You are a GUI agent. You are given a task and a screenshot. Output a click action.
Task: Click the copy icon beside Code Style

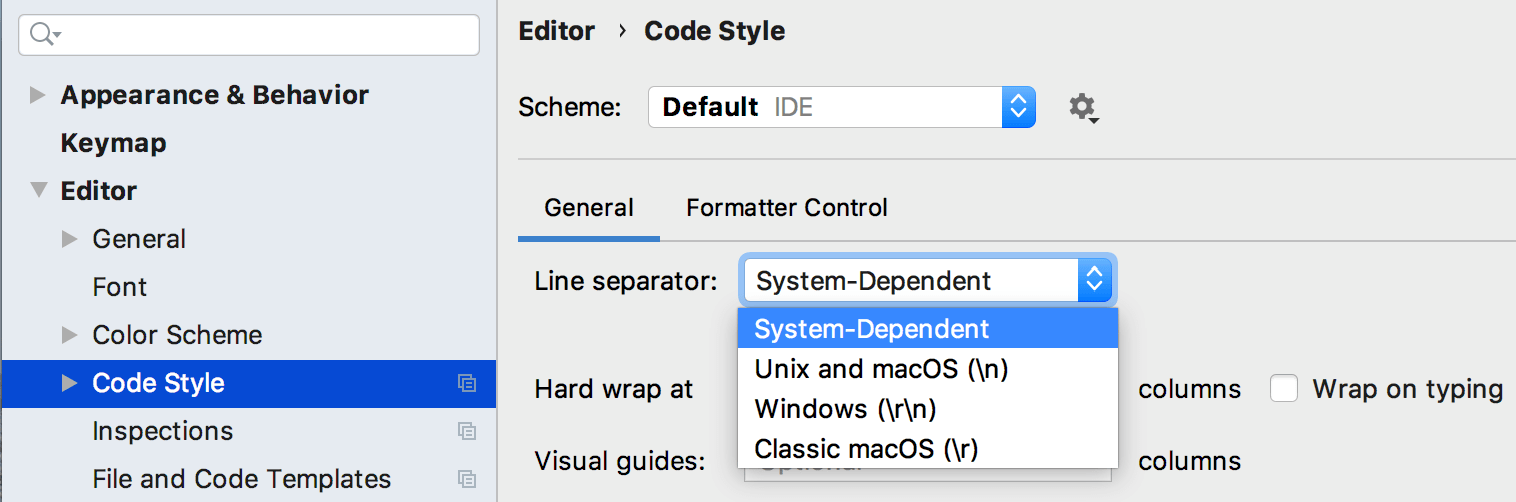466,383
